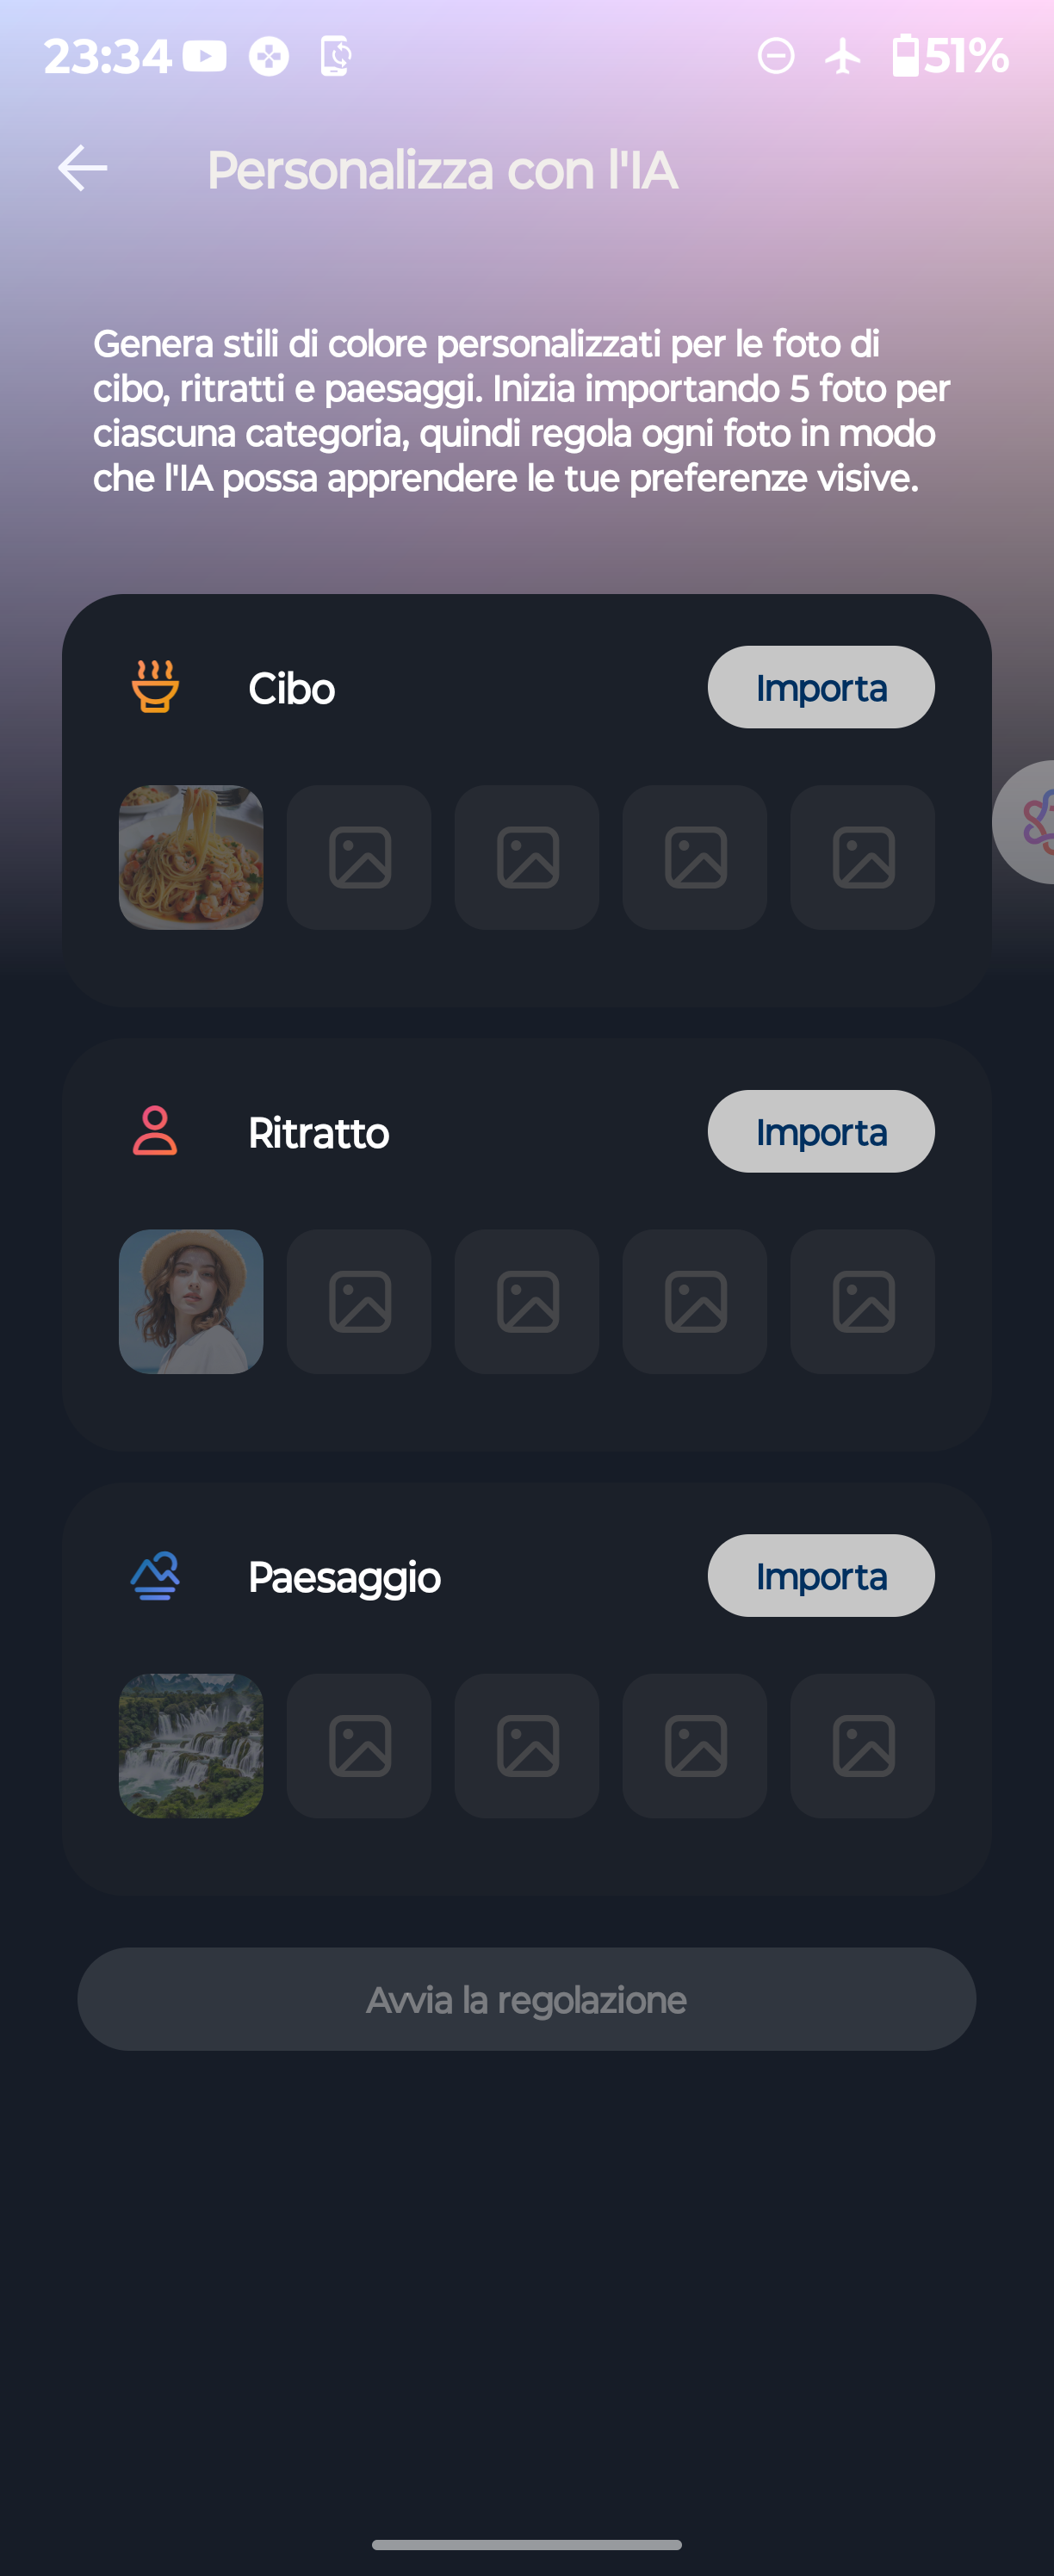This screenshot has width=1054, height=2576.
Task: Tap the Cibo steaming bowl icon
Action: point(155,687)
